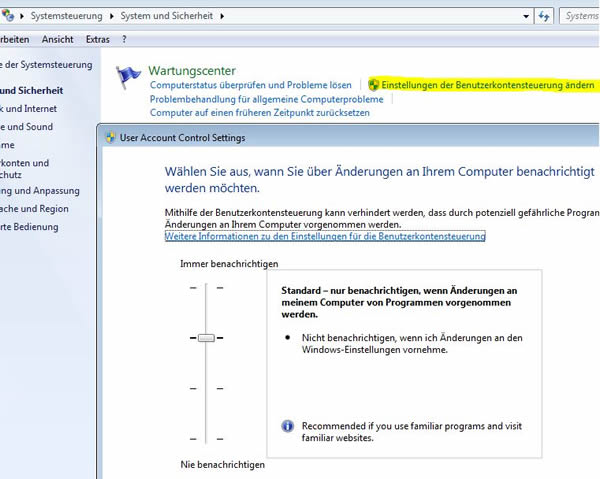Set slider to bottom Nie benachrichtigen tick
Viewport: 600px width, 479px height.
tap(206, 439)
